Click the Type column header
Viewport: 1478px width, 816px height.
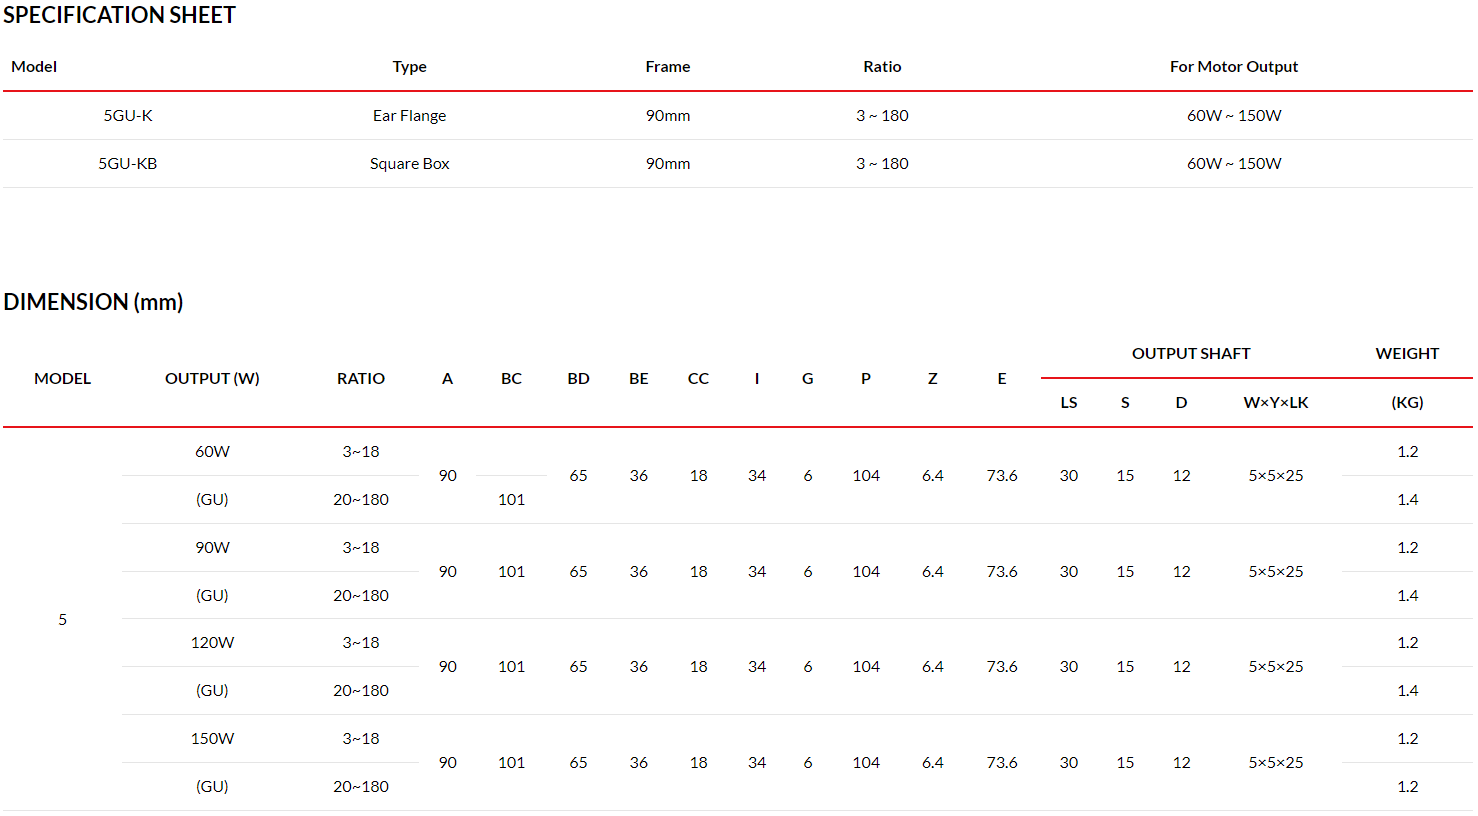(x=409, y=67)
